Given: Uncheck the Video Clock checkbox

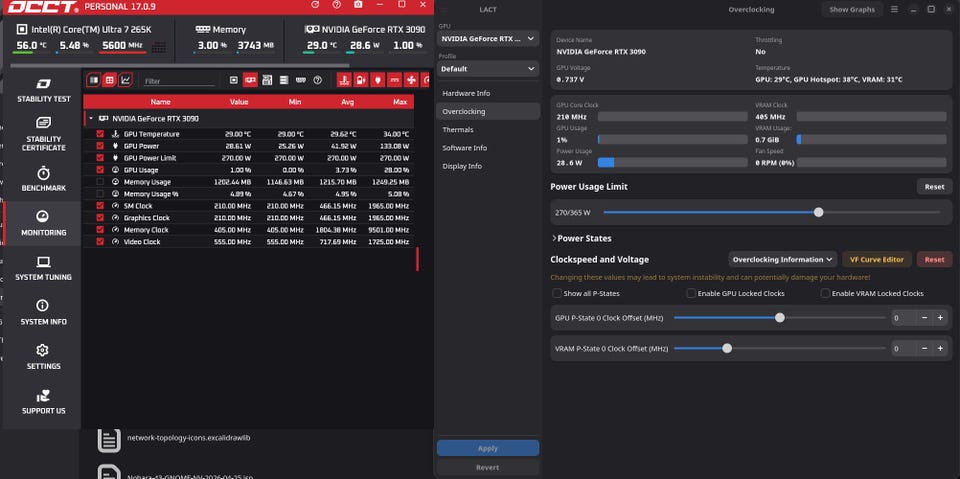Looking at the screenshot, I should pos(100,242).
